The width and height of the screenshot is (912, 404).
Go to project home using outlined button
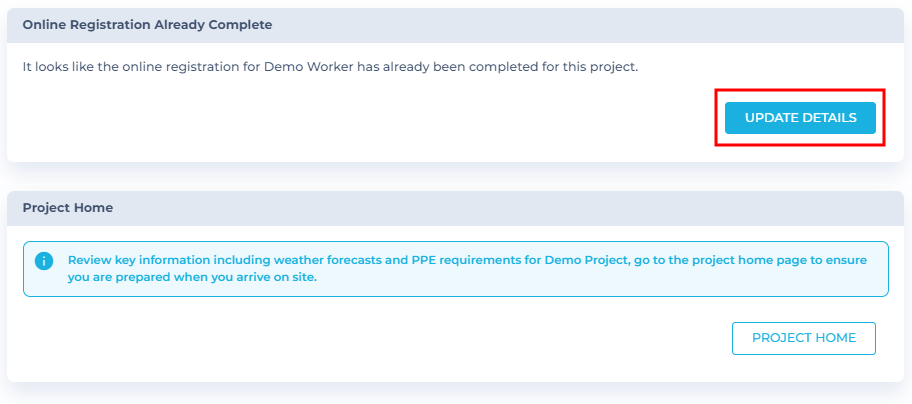click(x=803, y=338)
